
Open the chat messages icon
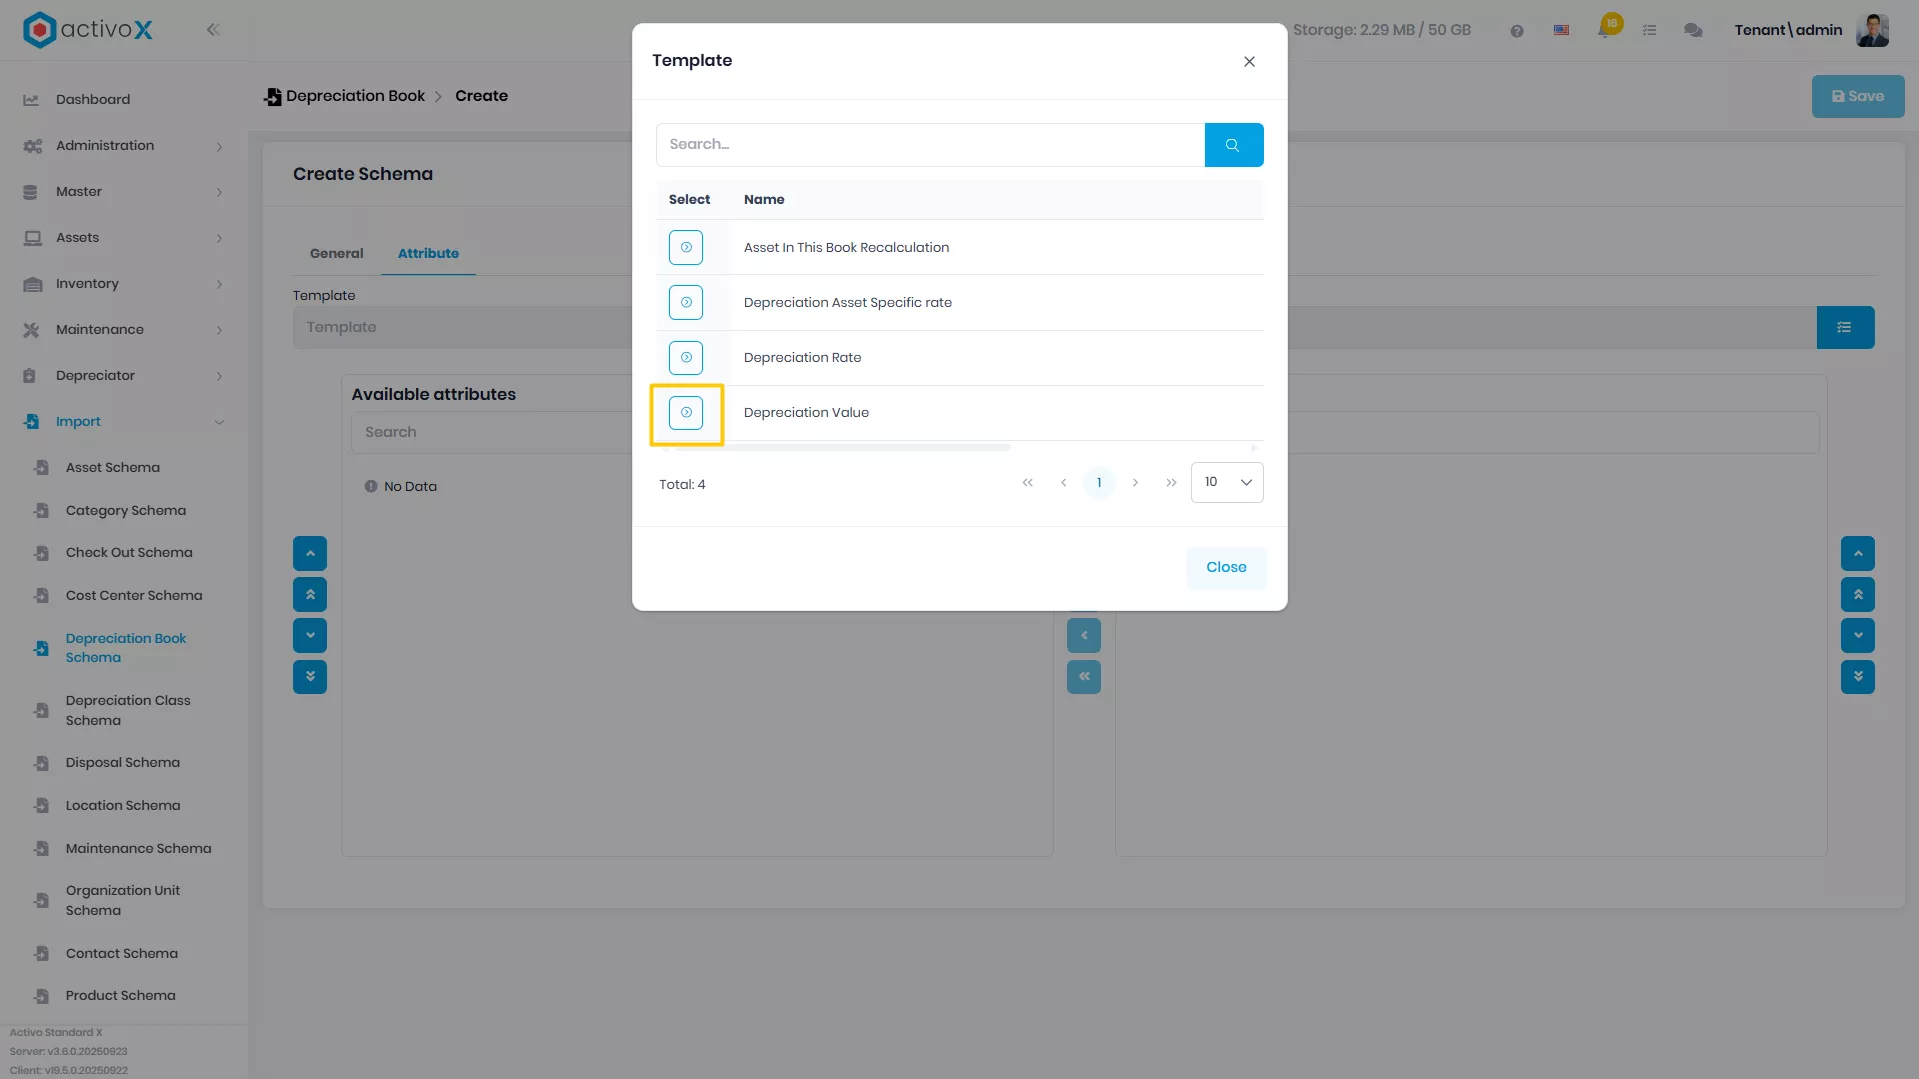tap(1693, 31)
